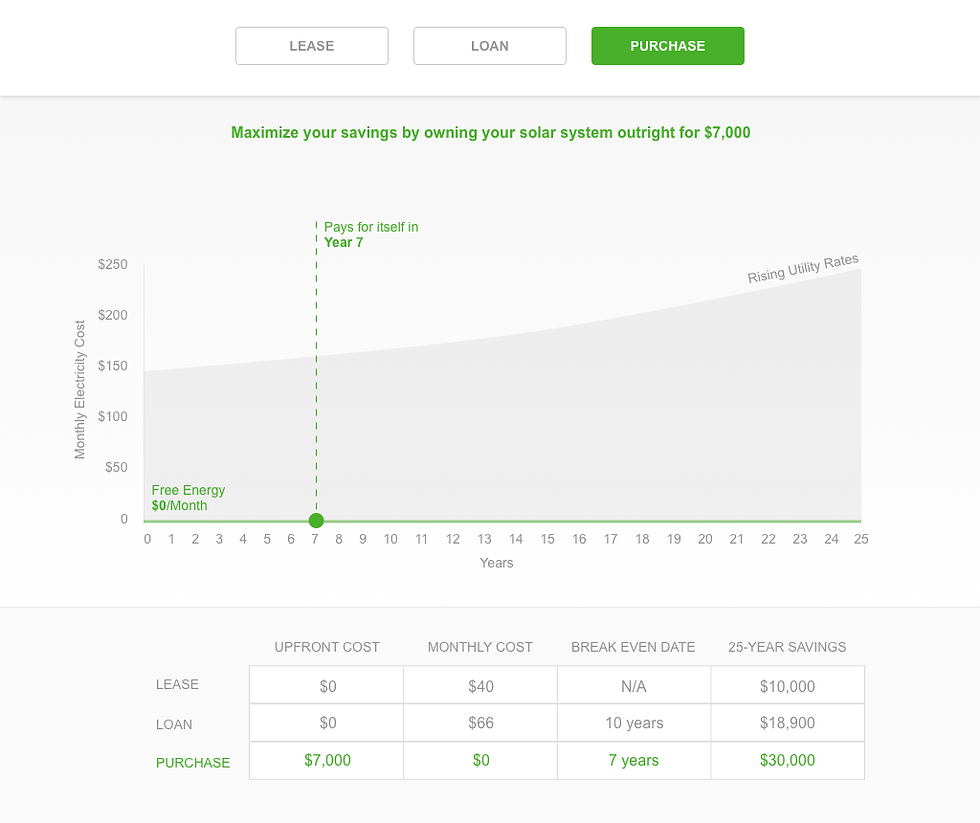Click the $10,000 lease savings cell
980x823 pixels.
pos(788,686)
